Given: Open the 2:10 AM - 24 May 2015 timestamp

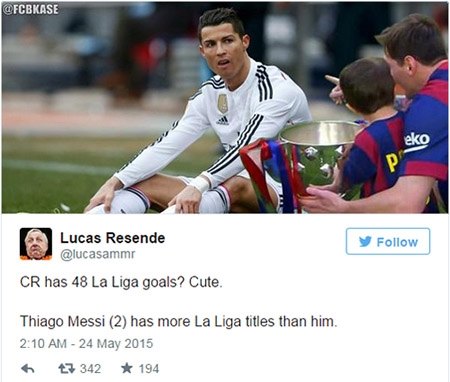Looking at the screenshot, I should [x=86, y=343].
